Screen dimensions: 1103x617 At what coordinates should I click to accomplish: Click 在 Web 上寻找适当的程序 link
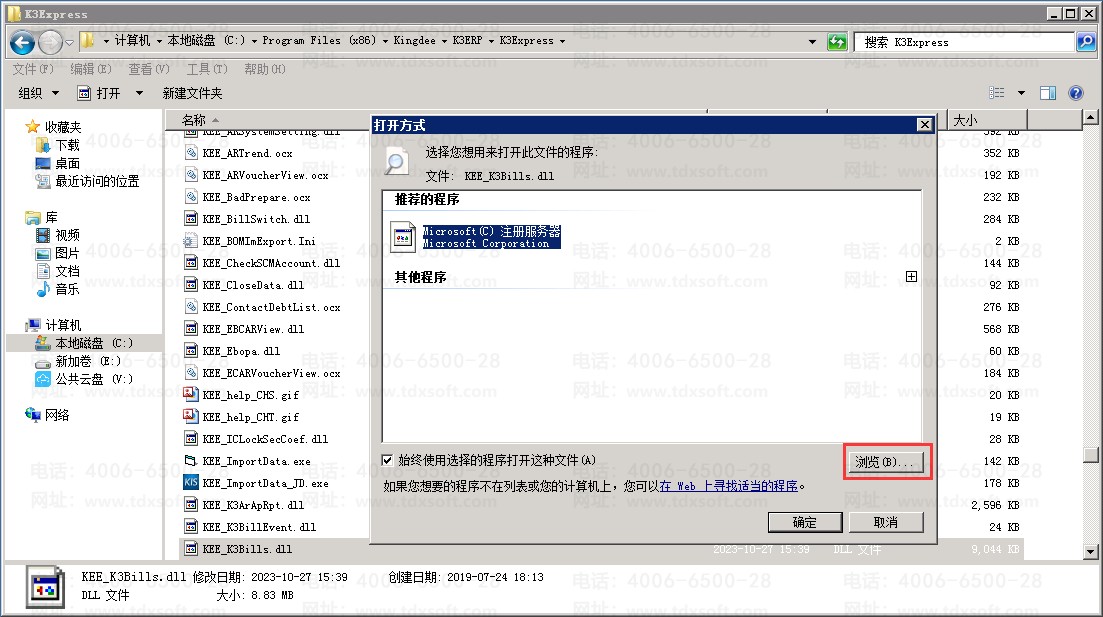(729, 486)
